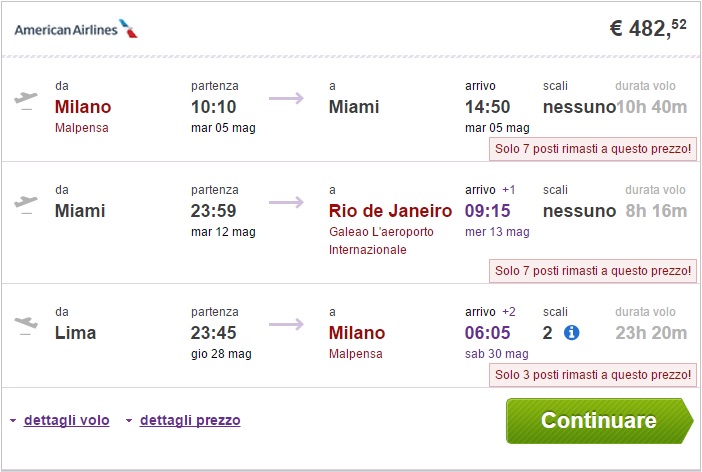Screen dimensions: 702x472
Task: Click the Milano departure city name
Action: point(83,107)
